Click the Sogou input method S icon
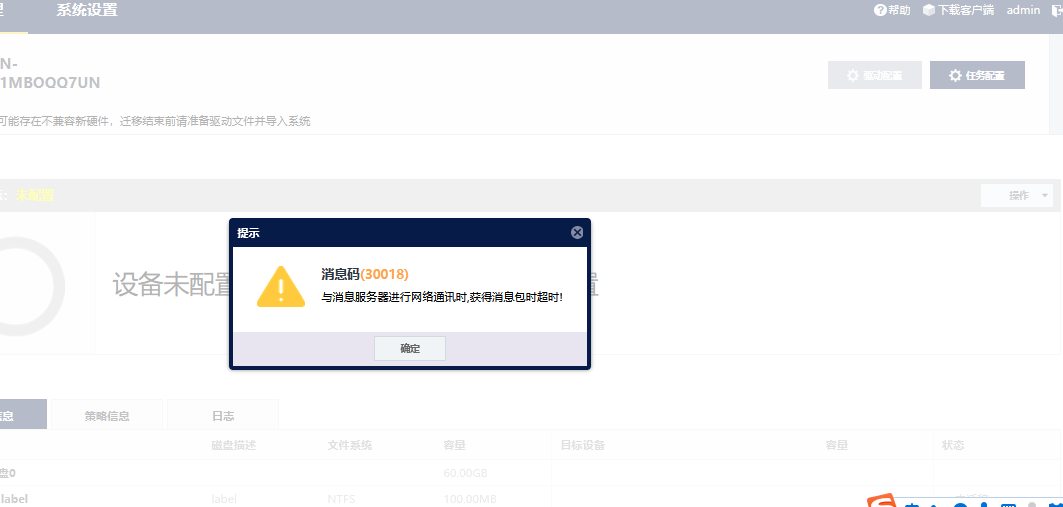 coord(881,501)
